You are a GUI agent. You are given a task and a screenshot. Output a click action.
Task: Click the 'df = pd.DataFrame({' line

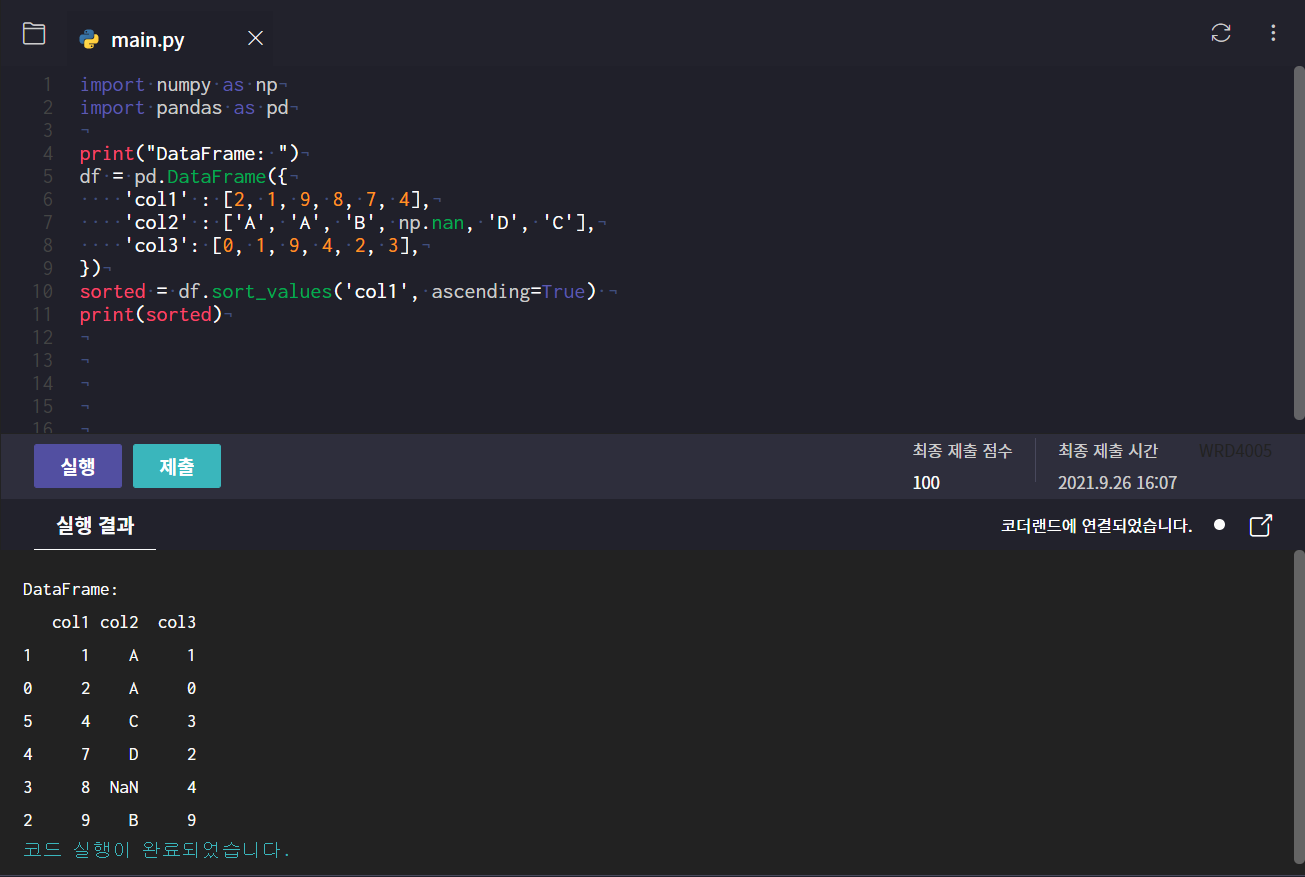coord(183,177)
